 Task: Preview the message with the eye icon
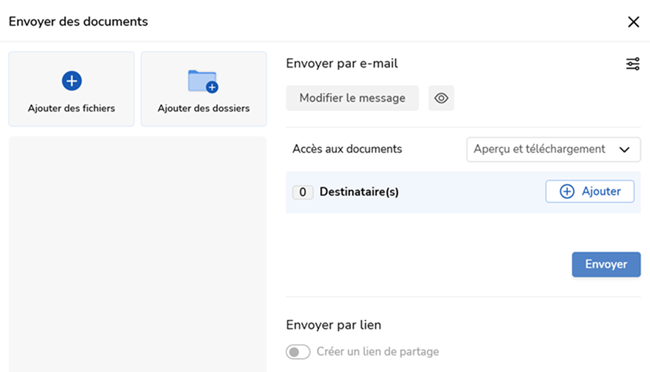coord(441,98)
